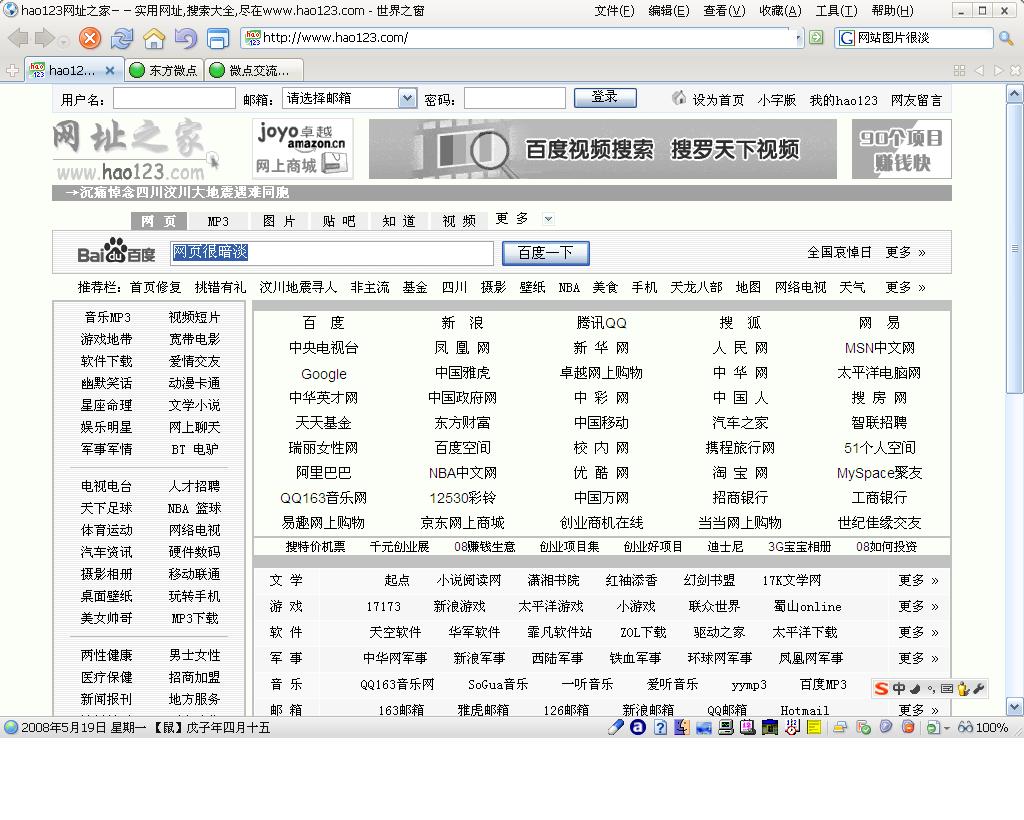Click the eraser icon in status bar
The image size is (1024, 820).
click(x=616, y=728)
